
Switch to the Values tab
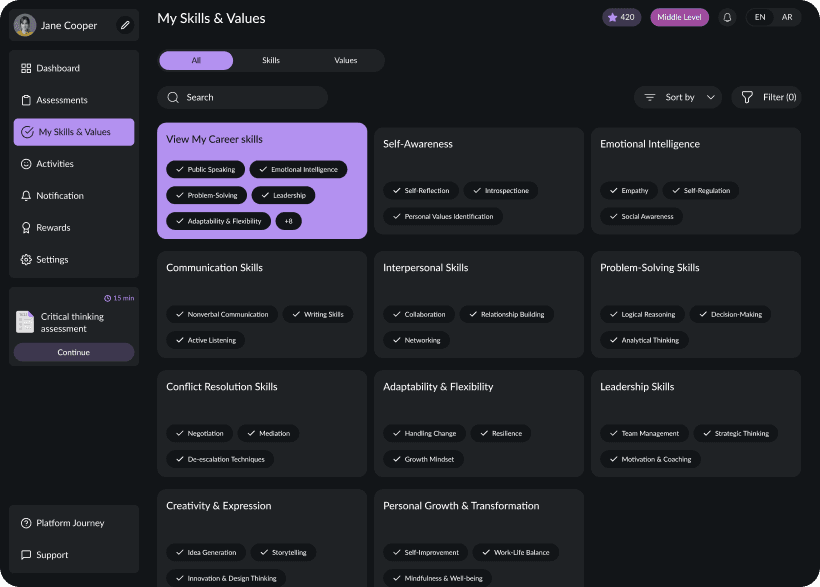tap(345, 60)
